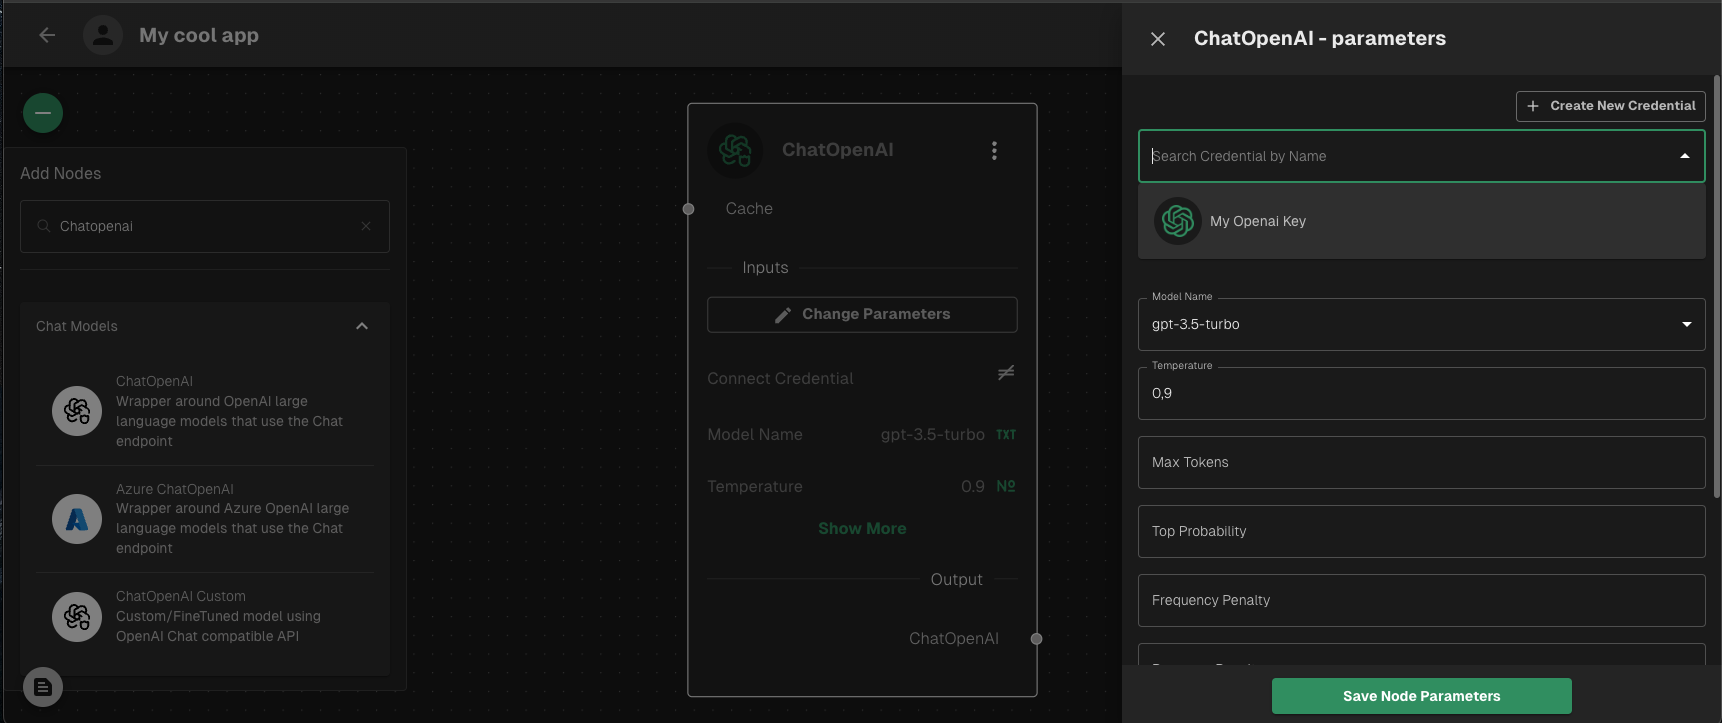1722x723 pixels.
Task: Click the user avatar icon
Action: 102,35
